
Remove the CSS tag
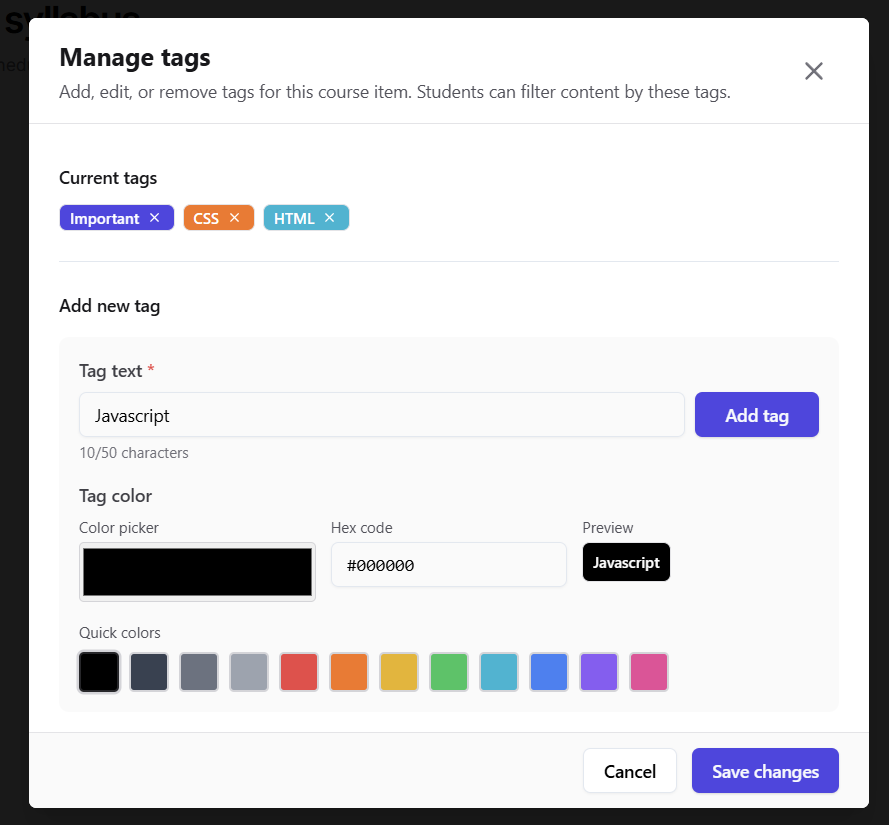pos(234,218)
